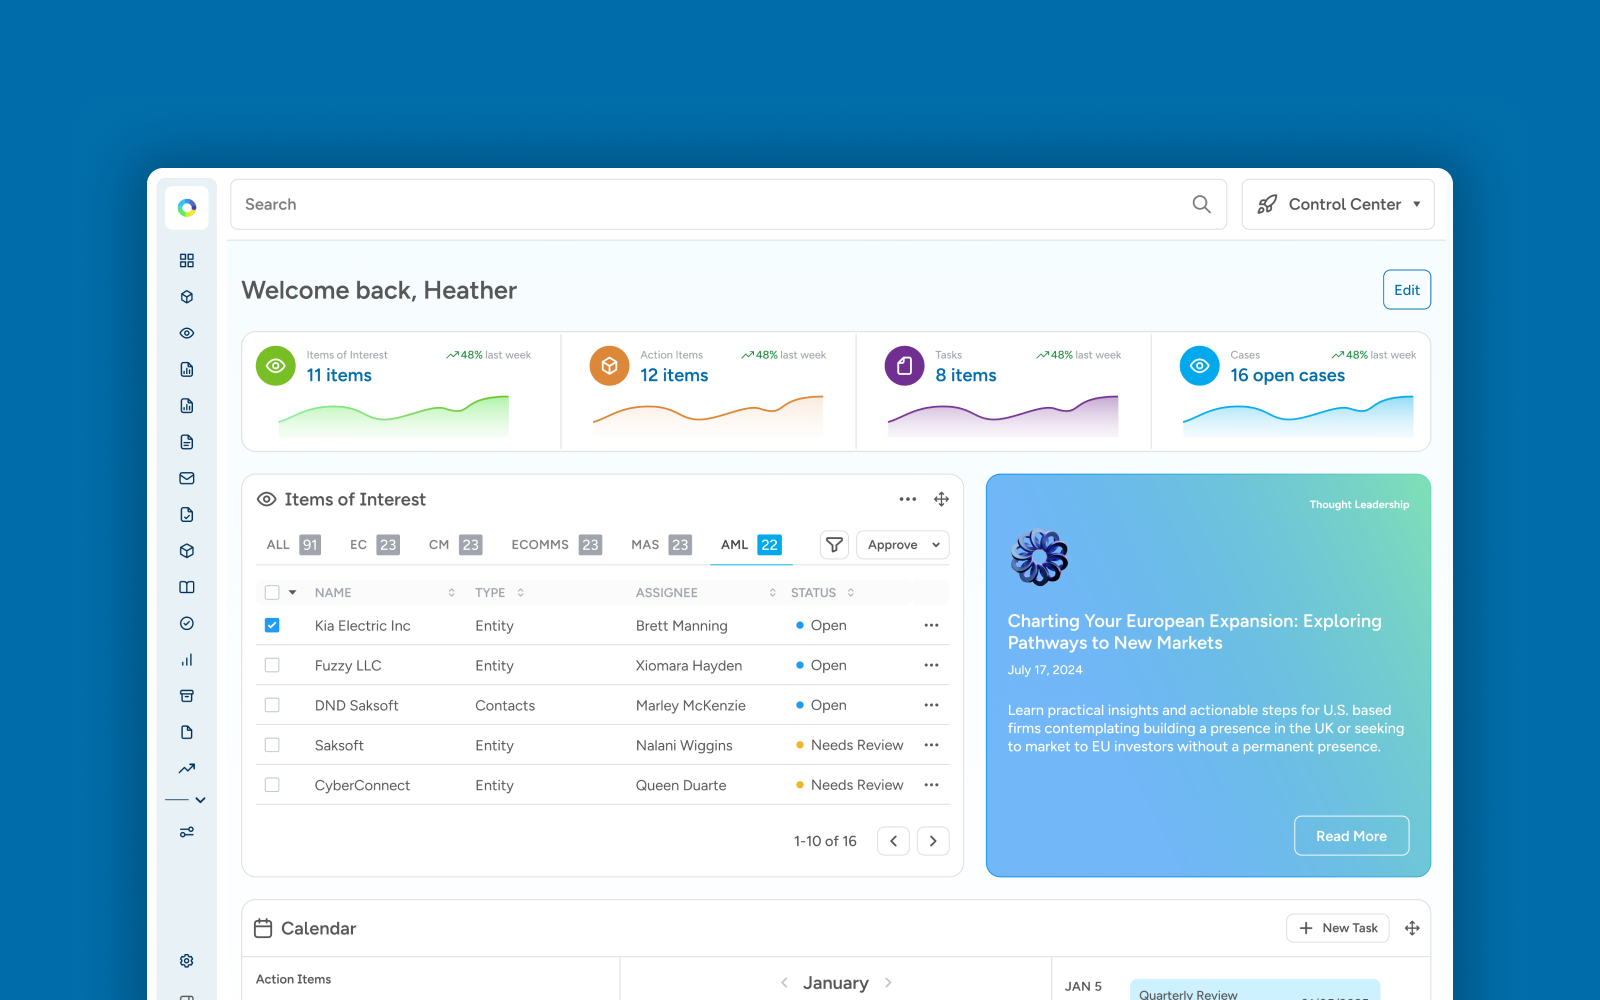Switch to the ECOMMS tab
Screen dimensions: 1600x1000
pyautogui.click(x=556, y=545)
